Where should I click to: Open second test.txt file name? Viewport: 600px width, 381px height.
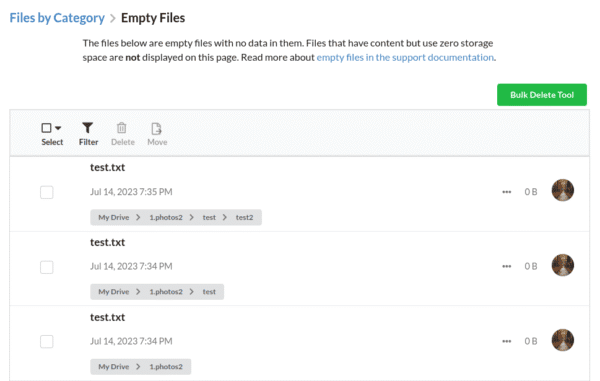108,243
